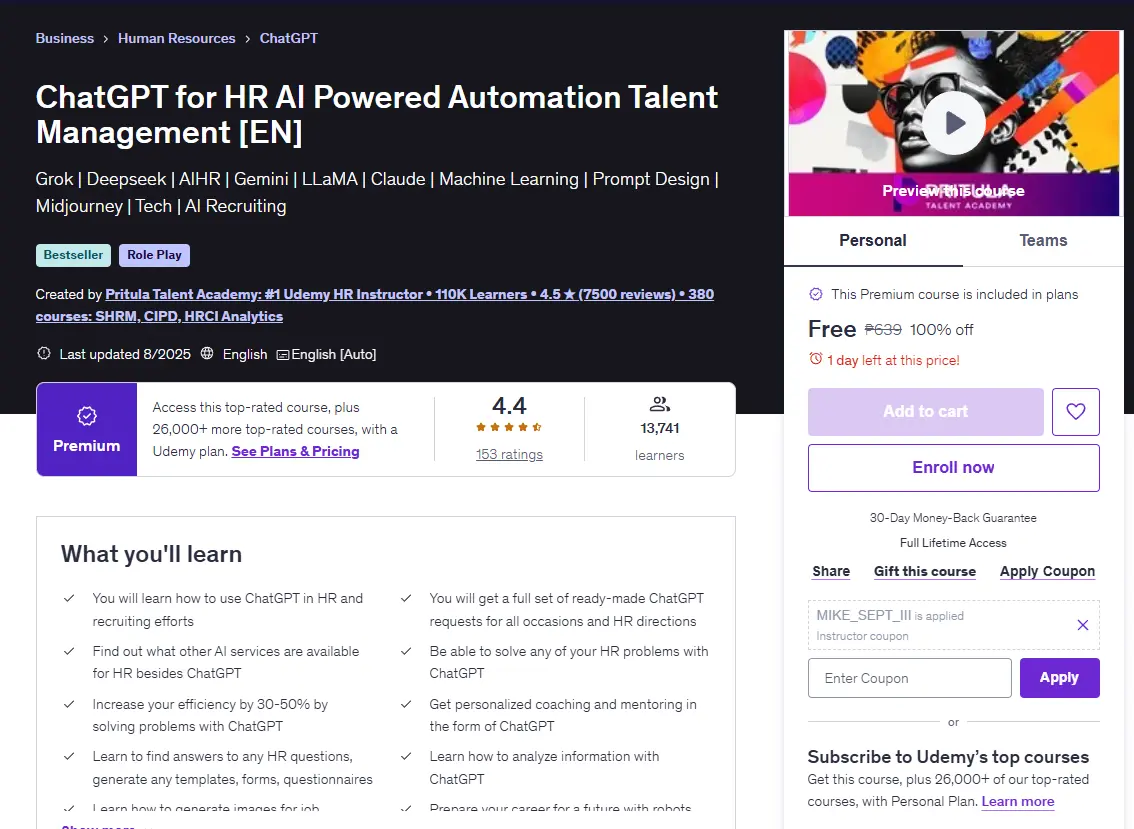1134x829 pixels.
Task: Click 'Subscribe to Udemy's top courses' heading
Action: coord(948,757)
